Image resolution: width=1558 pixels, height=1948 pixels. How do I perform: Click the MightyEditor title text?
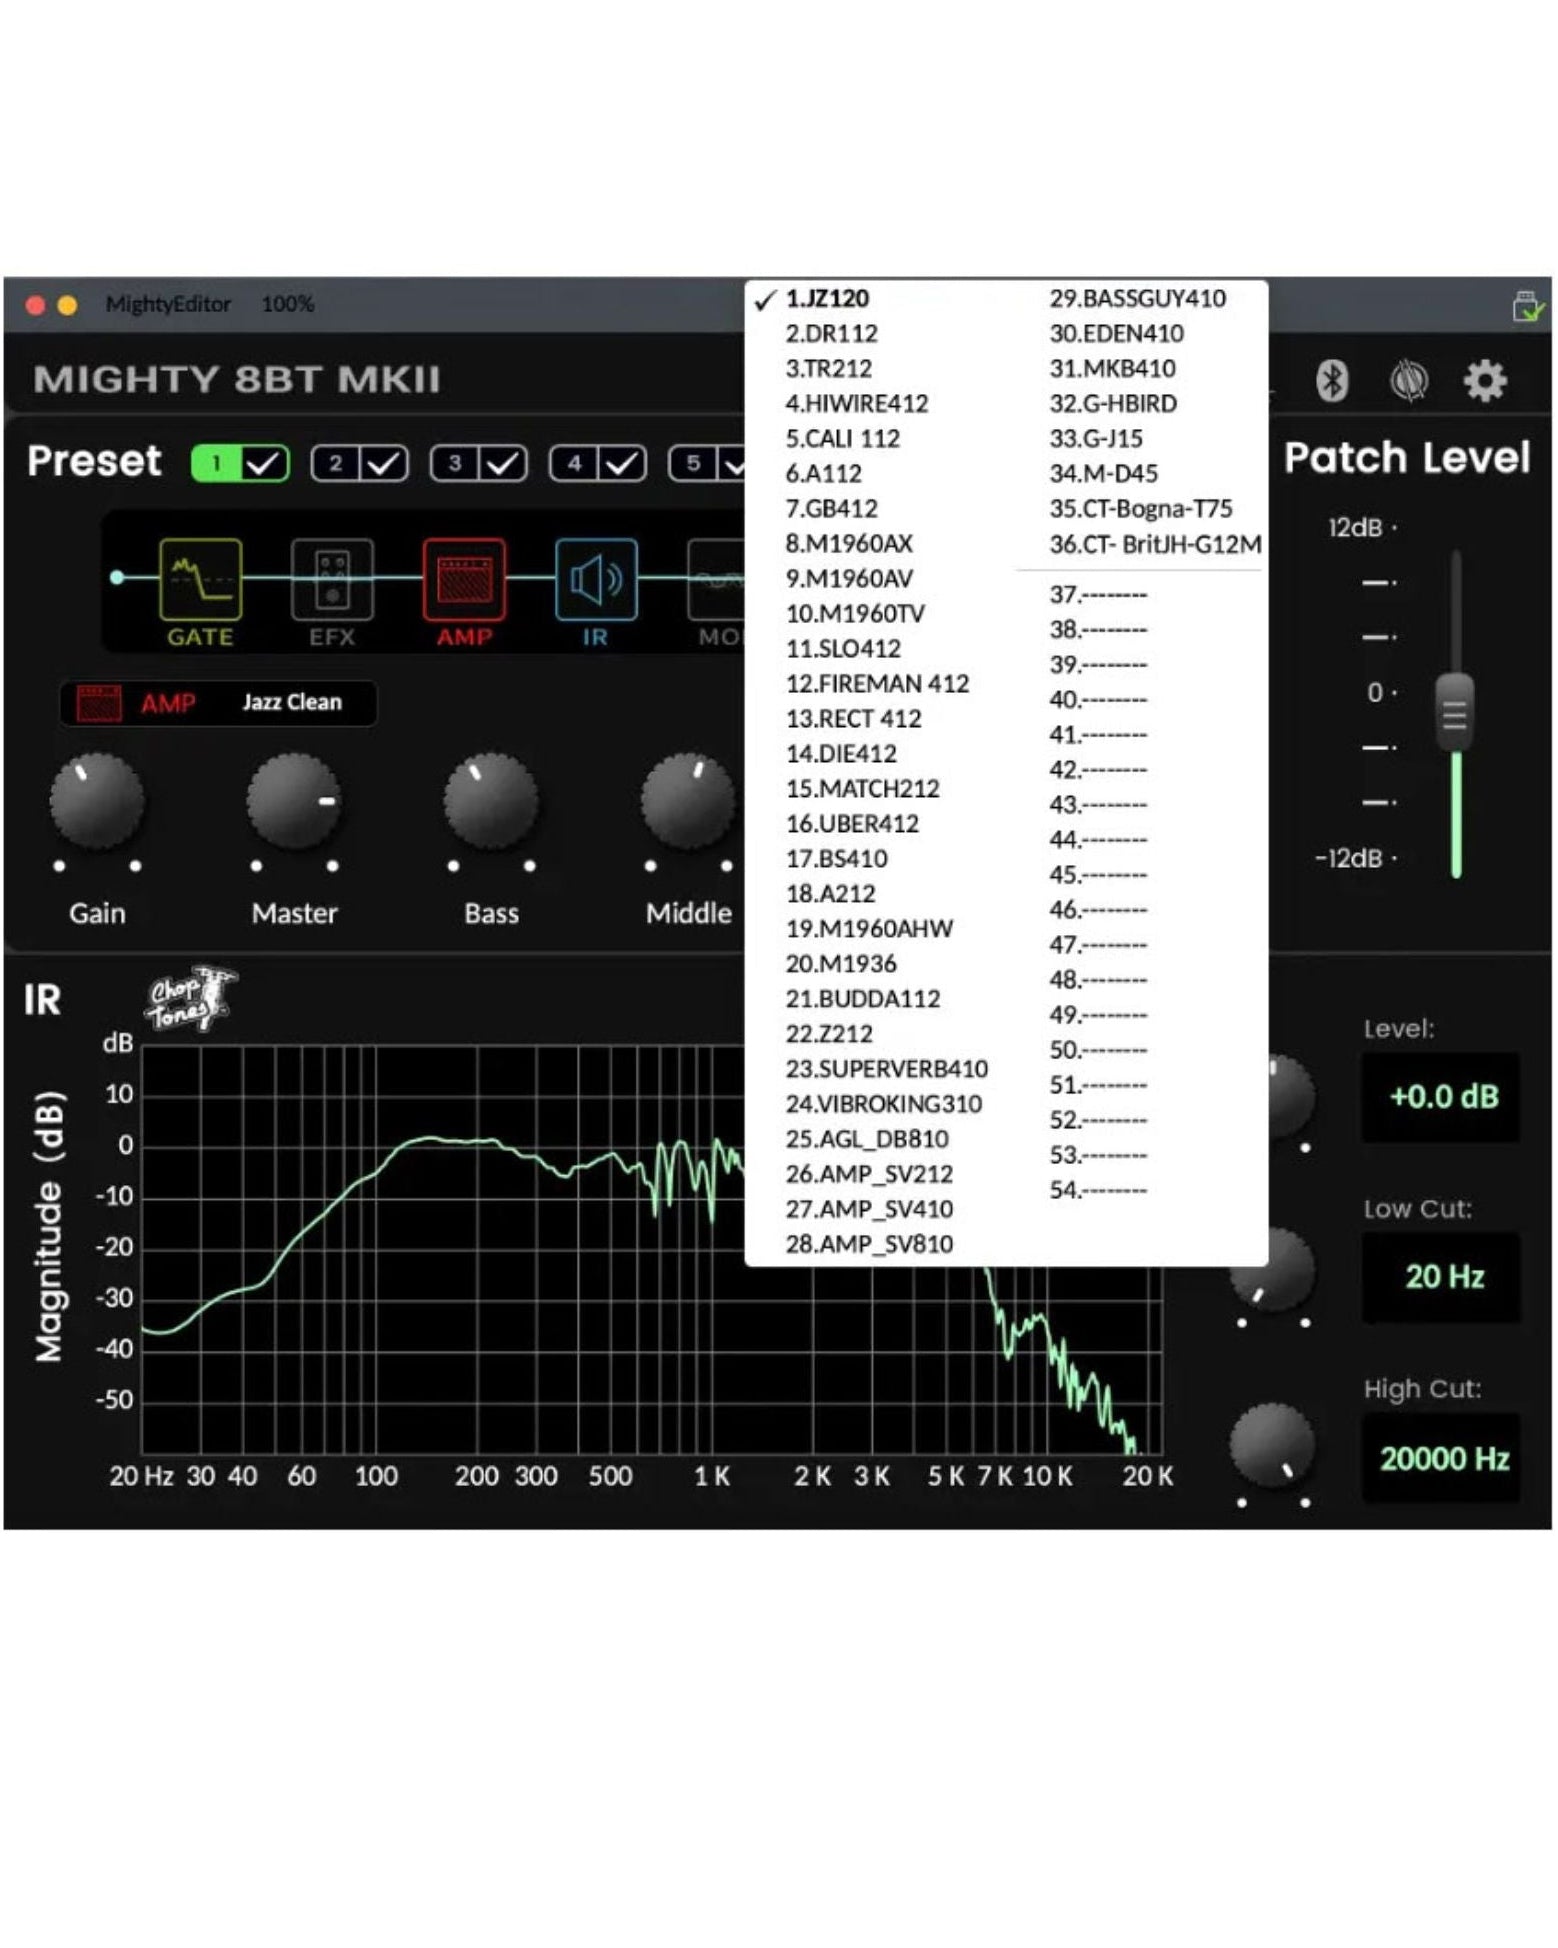[168, 304]
